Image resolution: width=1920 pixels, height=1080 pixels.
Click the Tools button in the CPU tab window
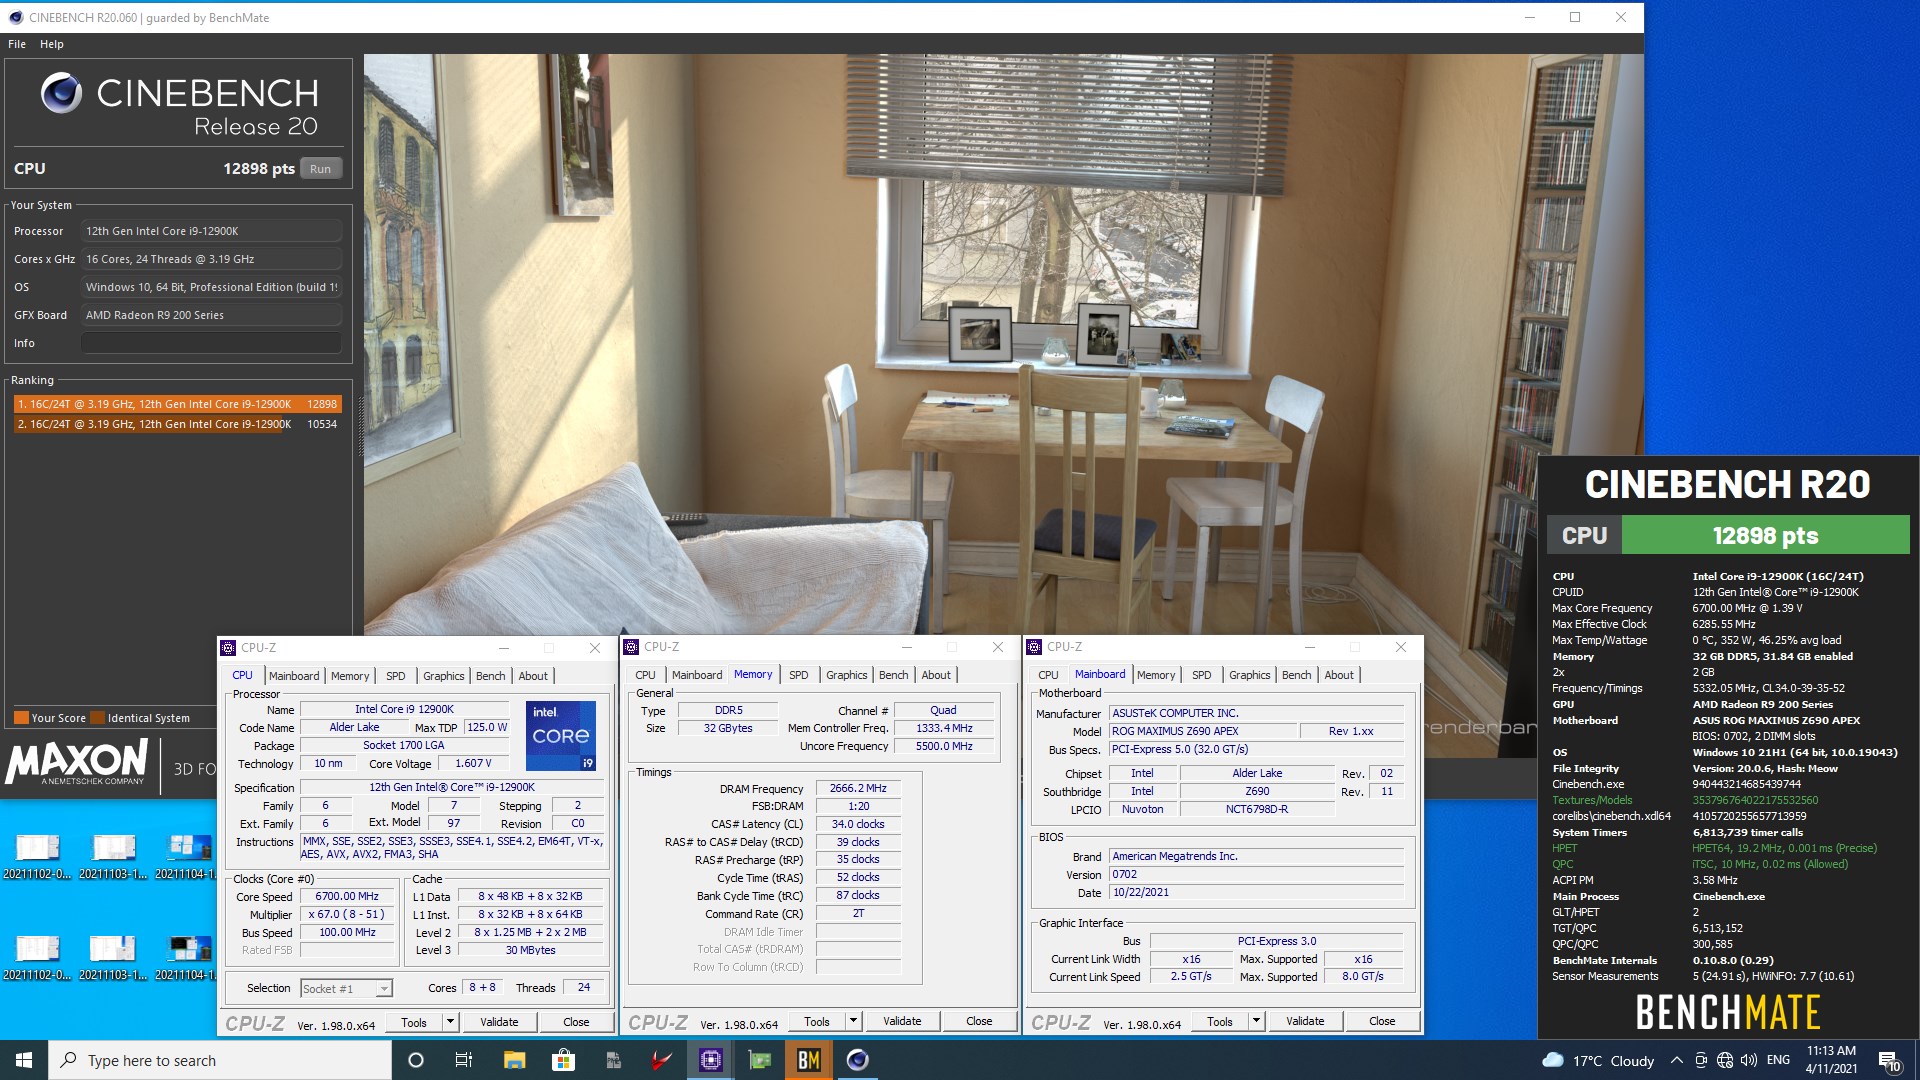(x=414, y=1022)
